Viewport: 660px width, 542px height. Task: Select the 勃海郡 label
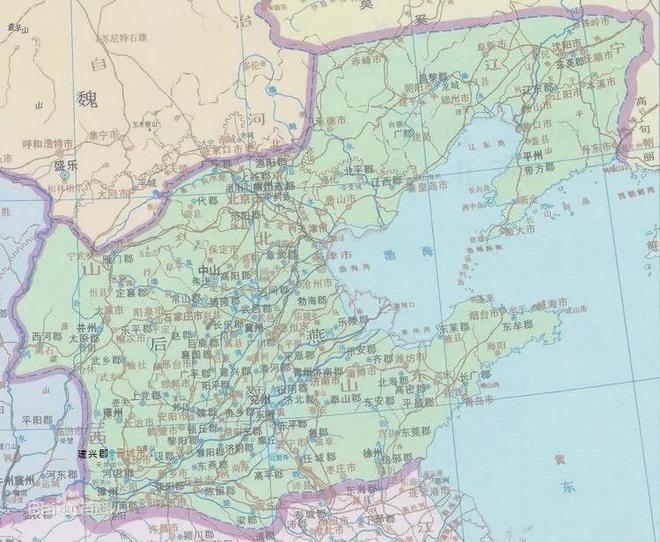[312, 301]
